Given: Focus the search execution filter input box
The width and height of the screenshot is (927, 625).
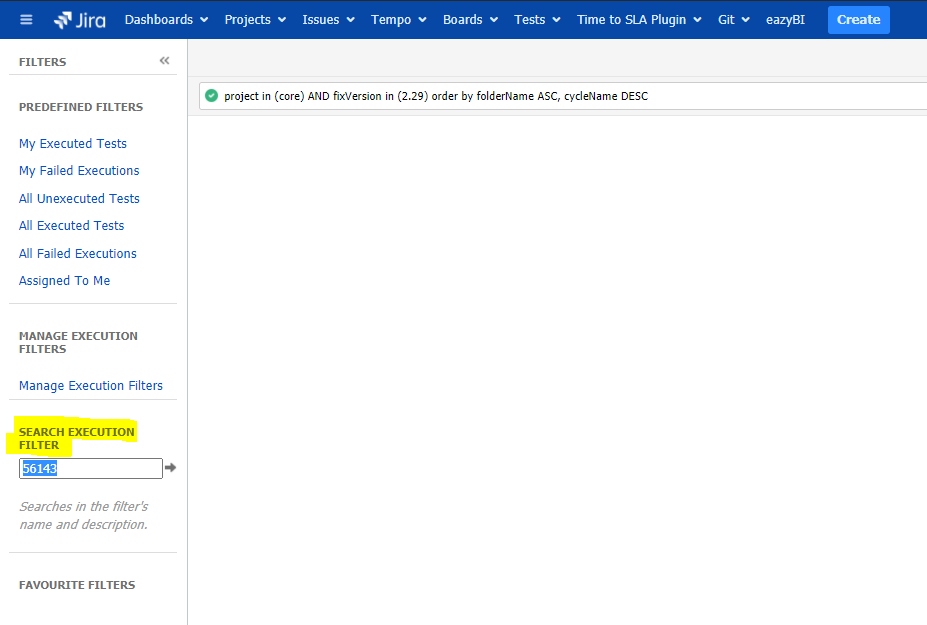Looking at the screenshot, I should click(x=90, y=468).
